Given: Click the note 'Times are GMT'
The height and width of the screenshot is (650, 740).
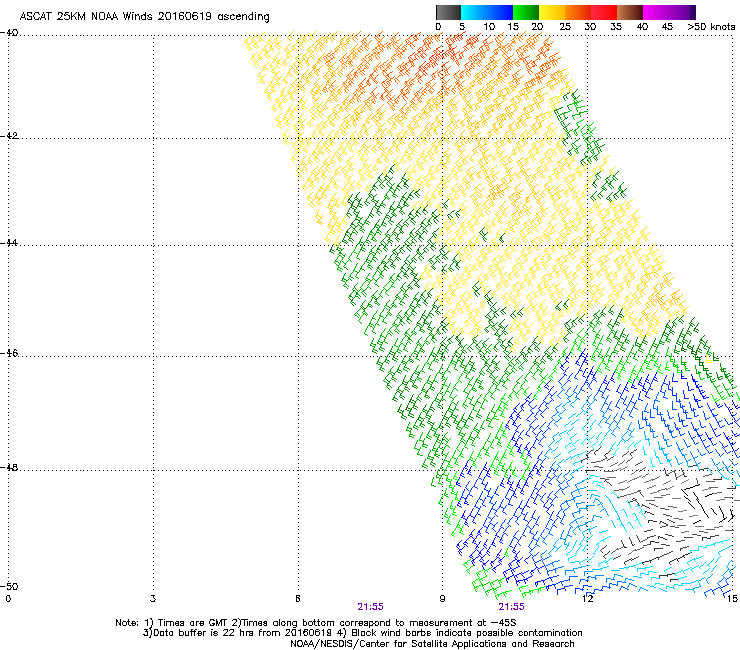Looking at the screenshot, I should coord(193,623).
